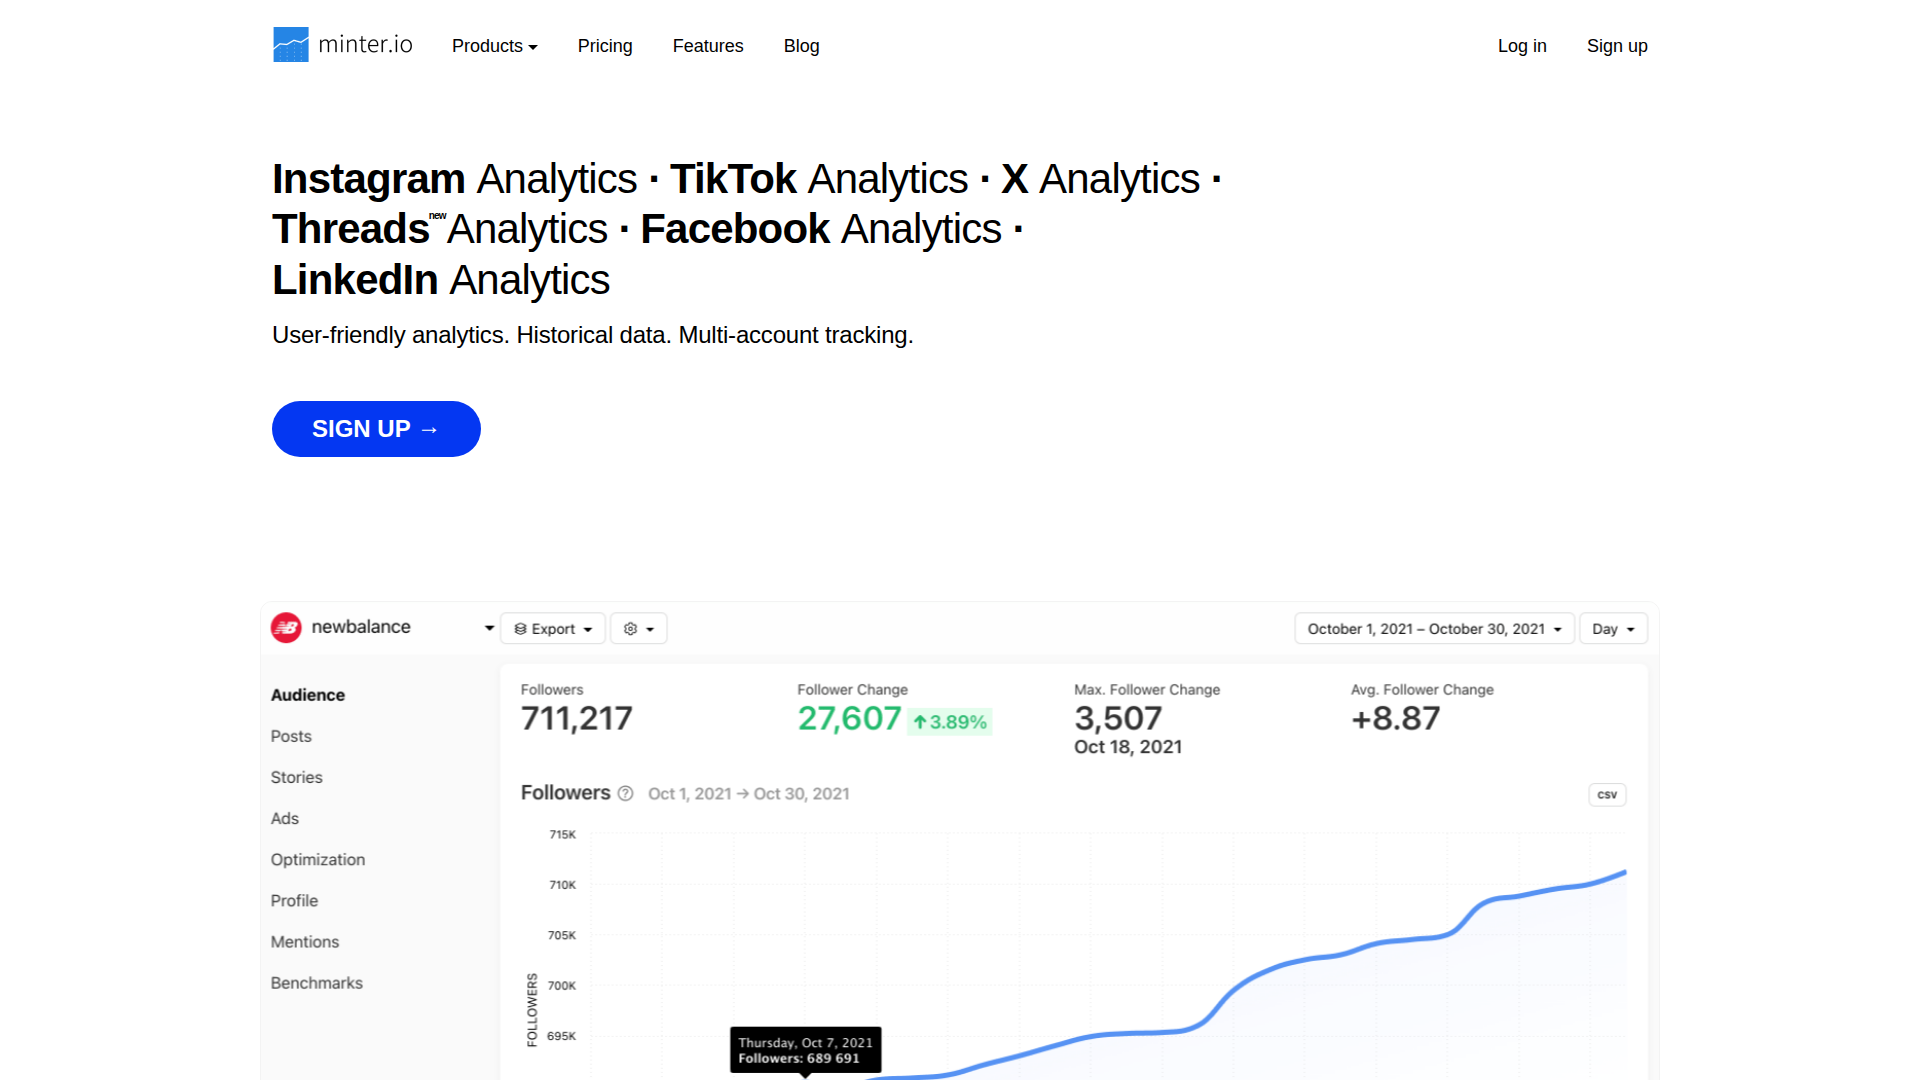Click the Followers help question-mark icon
This screenshot has width=1920, height=1080.
tap(625, 793)
